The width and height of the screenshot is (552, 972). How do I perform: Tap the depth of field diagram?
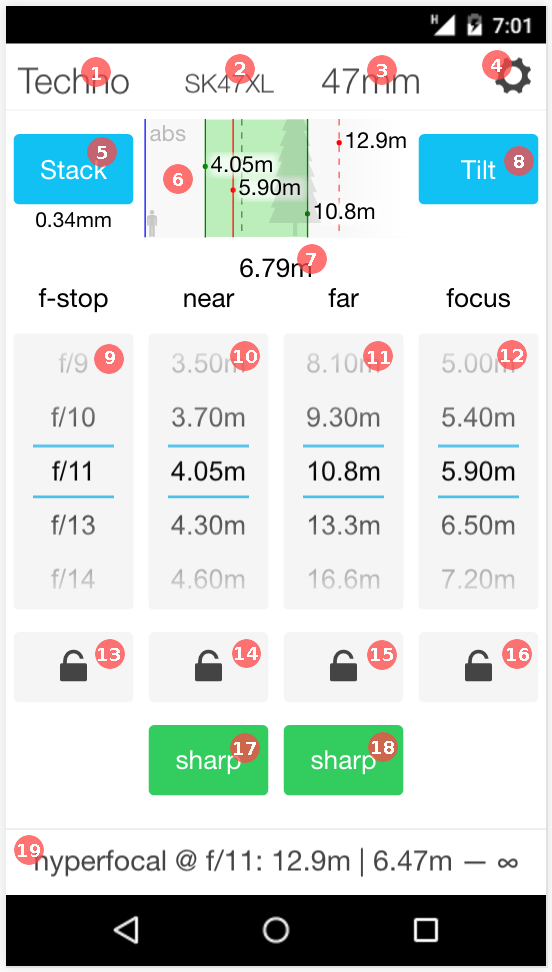278,179
